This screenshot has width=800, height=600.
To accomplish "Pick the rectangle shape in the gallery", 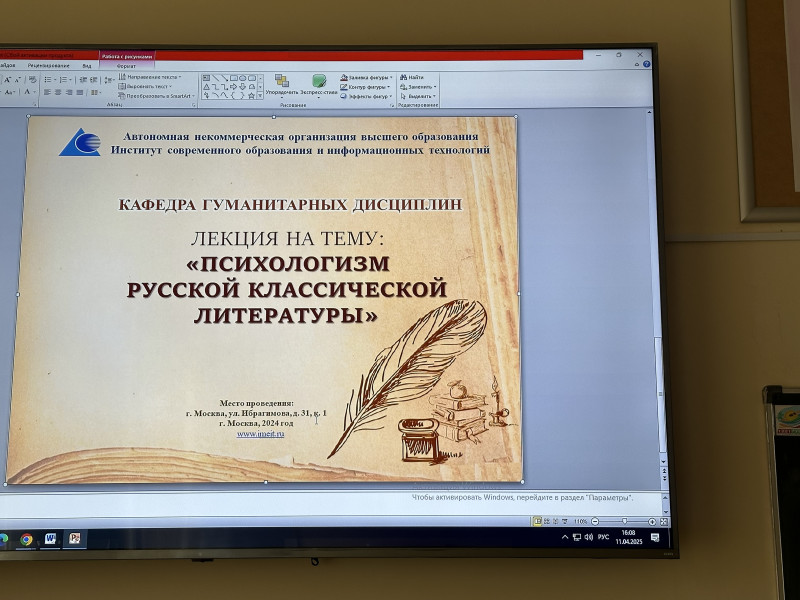I will pyautogui.click(x=234, y=78).
